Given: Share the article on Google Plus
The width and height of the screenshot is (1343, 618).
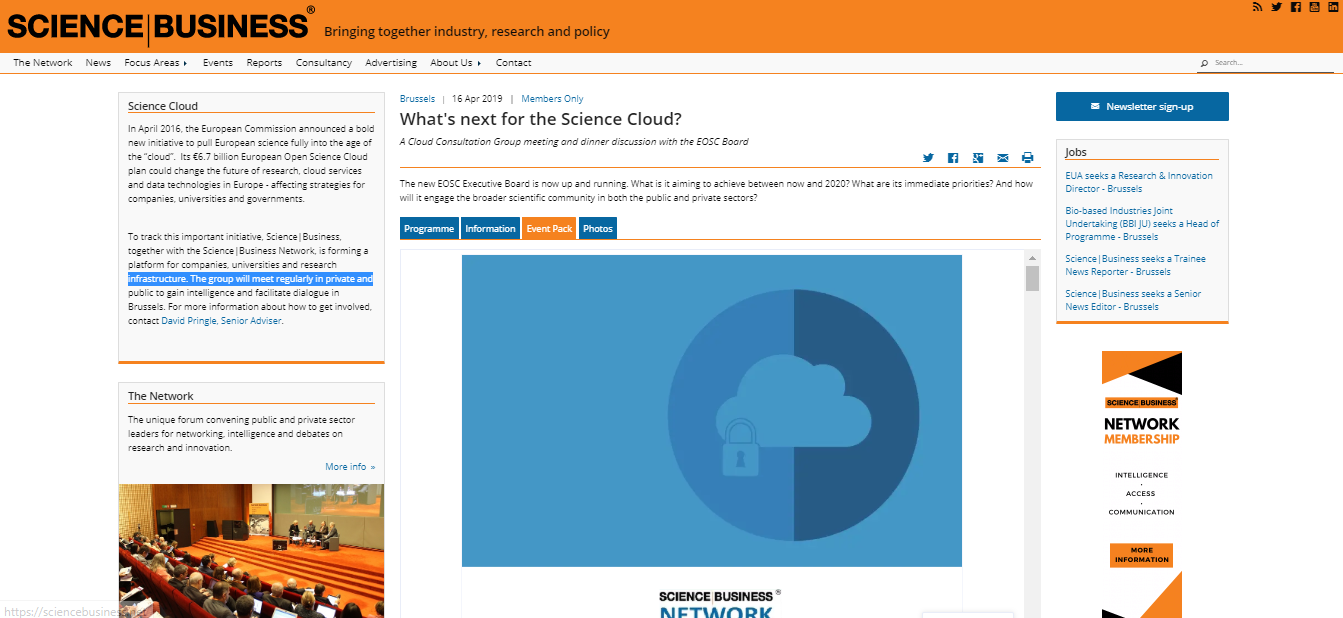Looking at the screenshot, I should 978,158.
